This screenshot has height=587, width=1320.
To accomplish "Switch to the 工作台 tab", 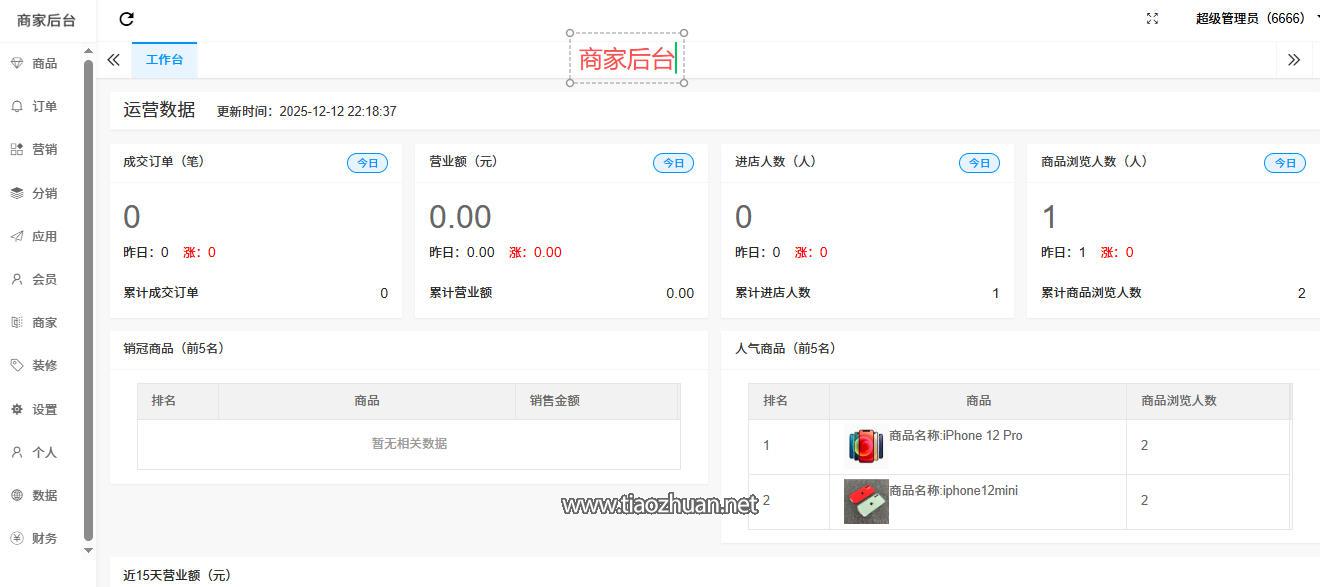I will coord(164,60).
